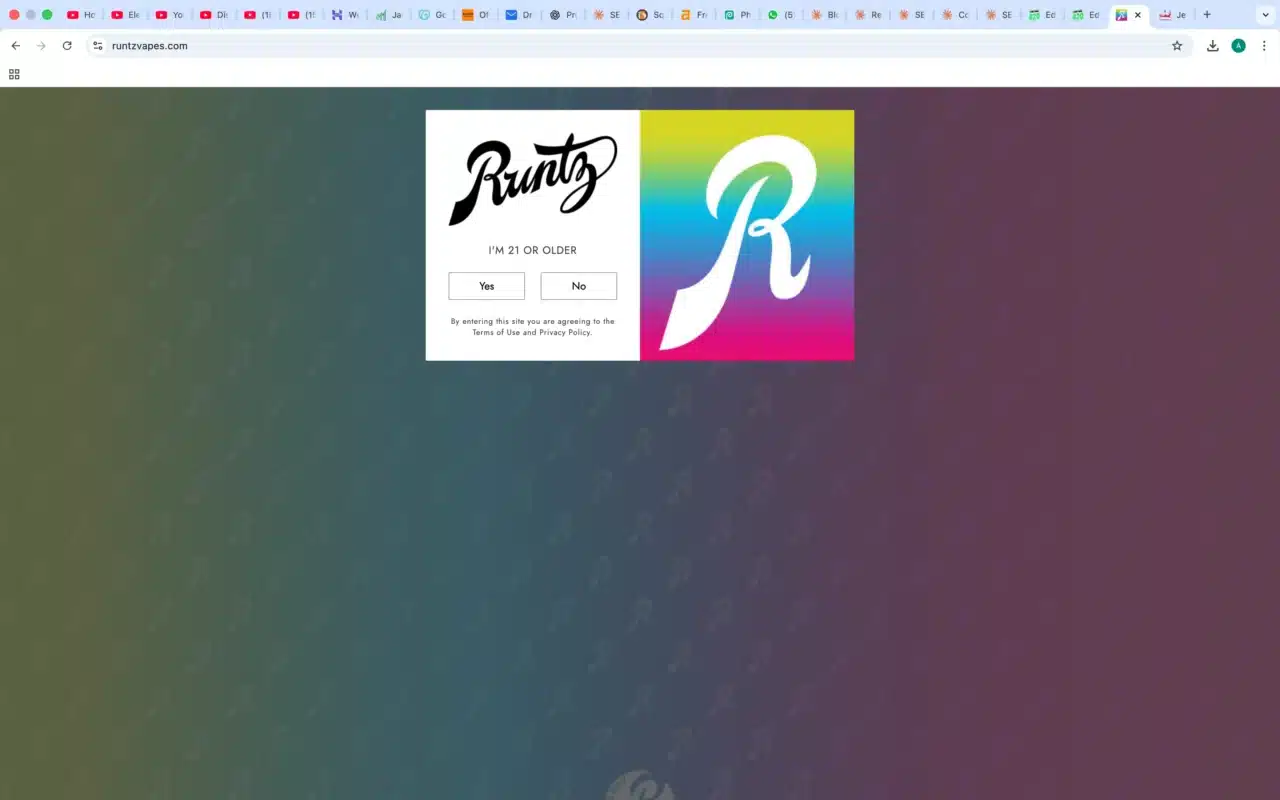Click Yes to confirm being 21 or older
Image resolution: width=1280 pixels, height=800 pixels.
[x=486, y=286]
